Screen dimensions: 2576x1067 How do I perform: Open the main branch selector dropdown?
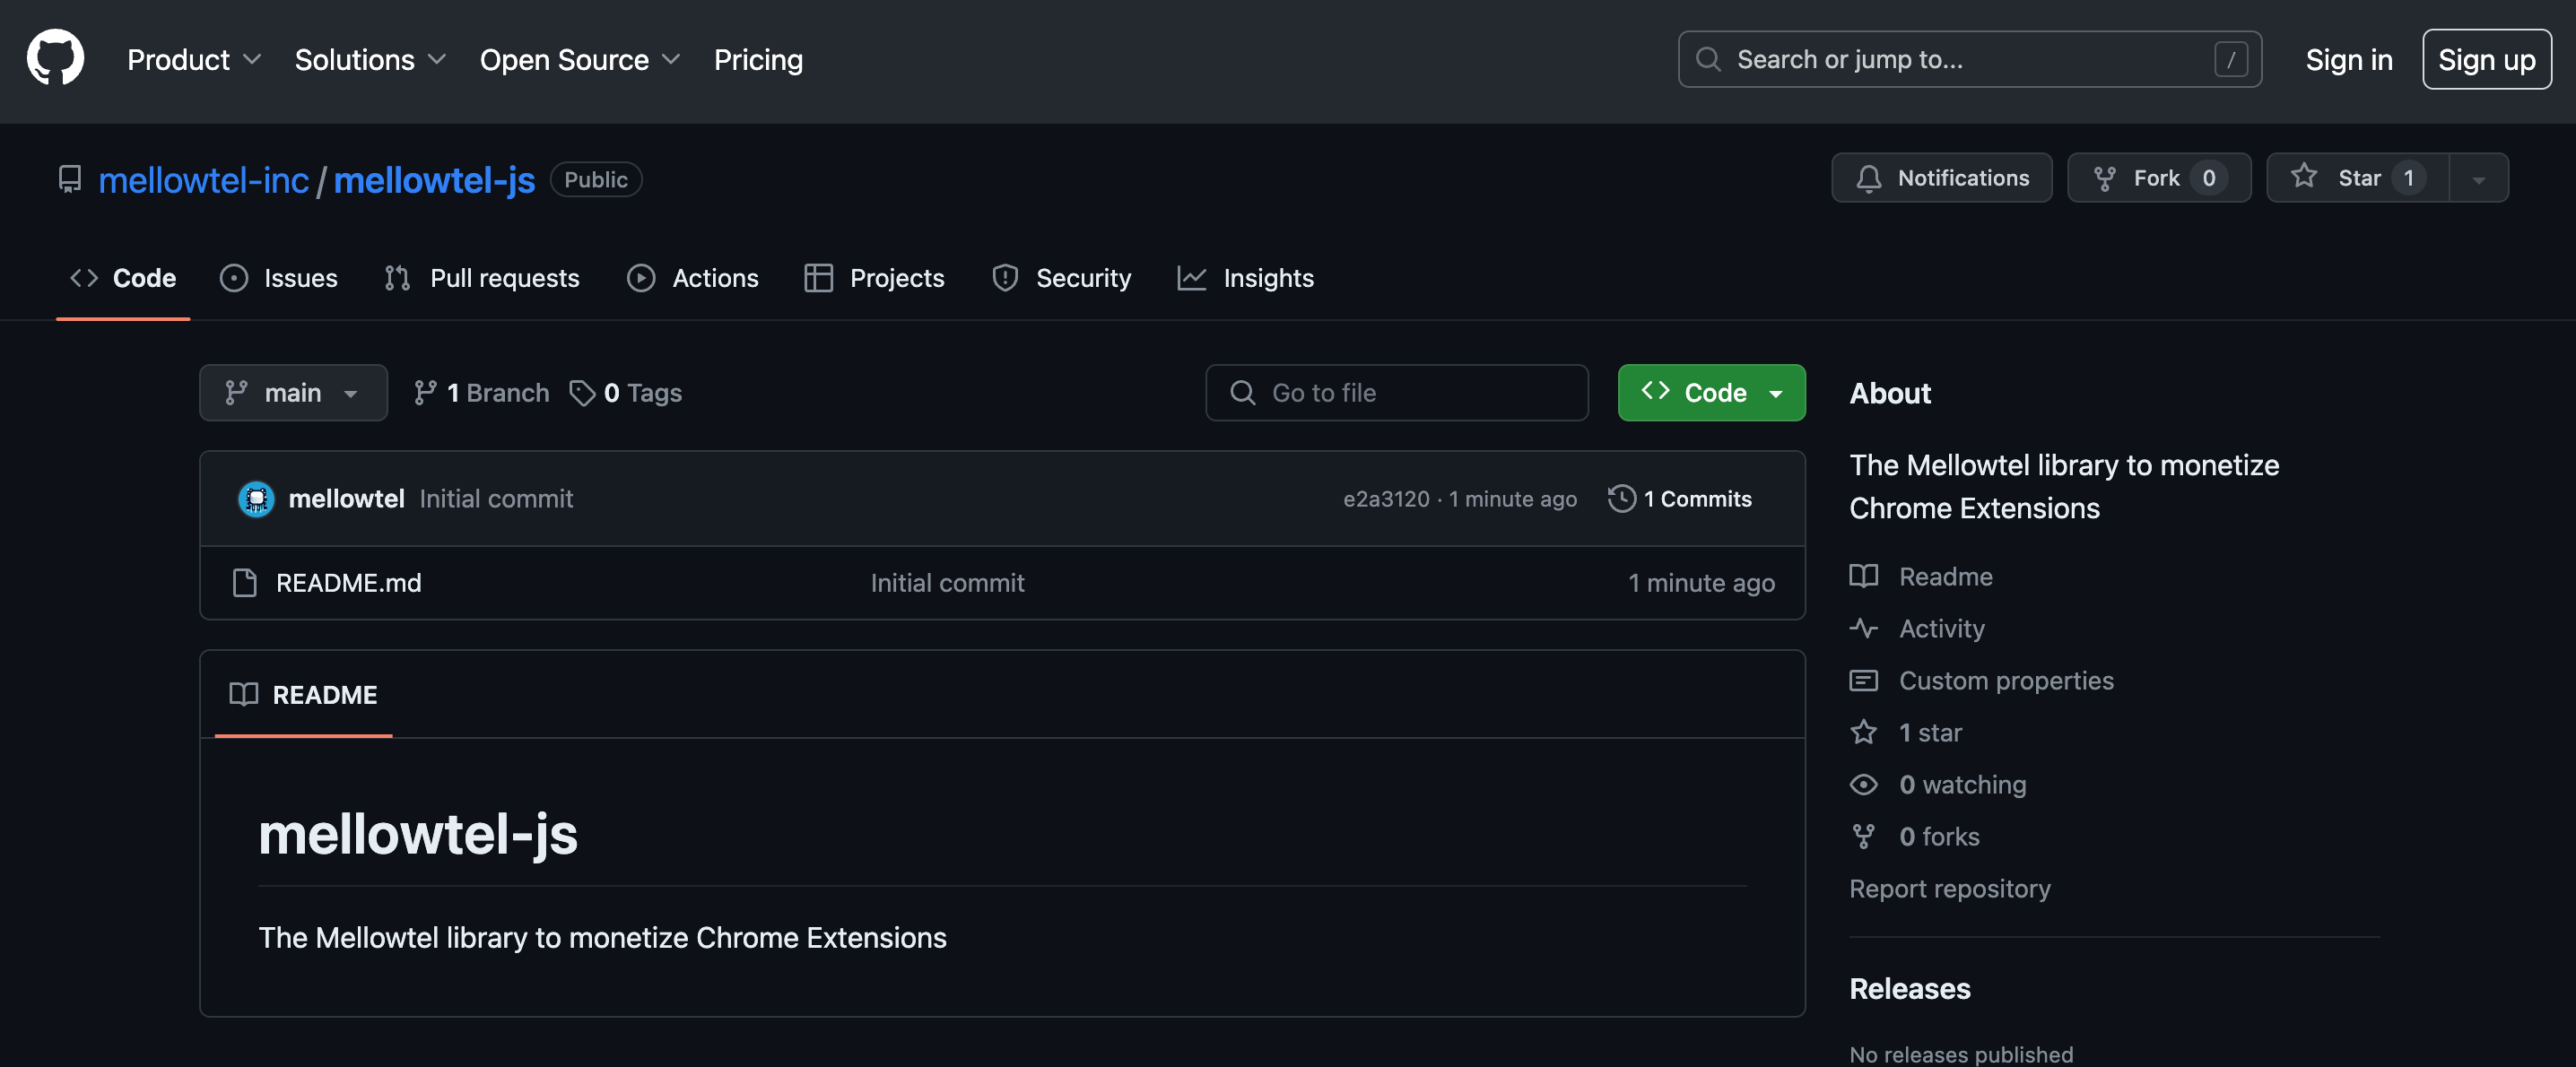coord(293,392)
